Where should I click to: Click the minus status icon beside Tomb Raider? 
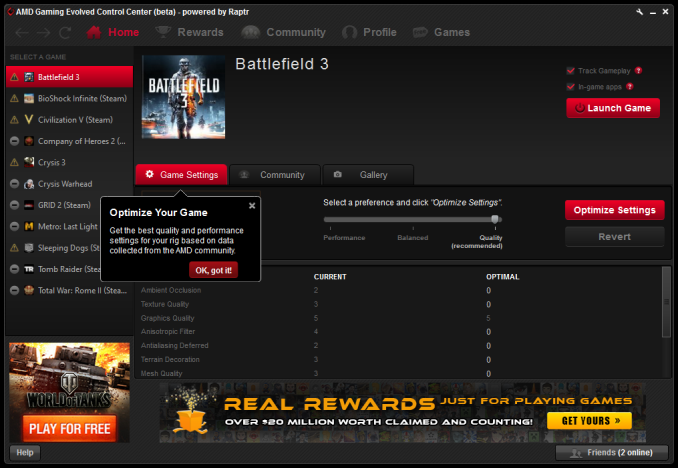[x=14, y=269]
